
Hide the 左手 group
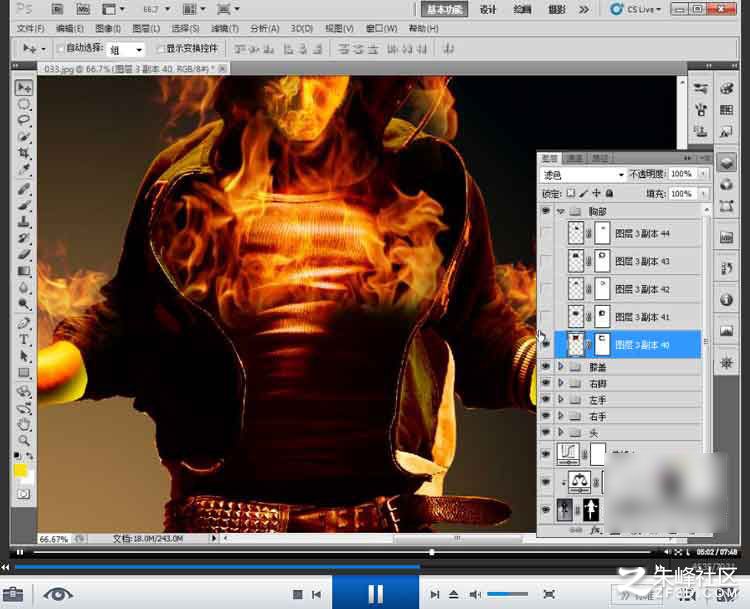pos(545,399)
